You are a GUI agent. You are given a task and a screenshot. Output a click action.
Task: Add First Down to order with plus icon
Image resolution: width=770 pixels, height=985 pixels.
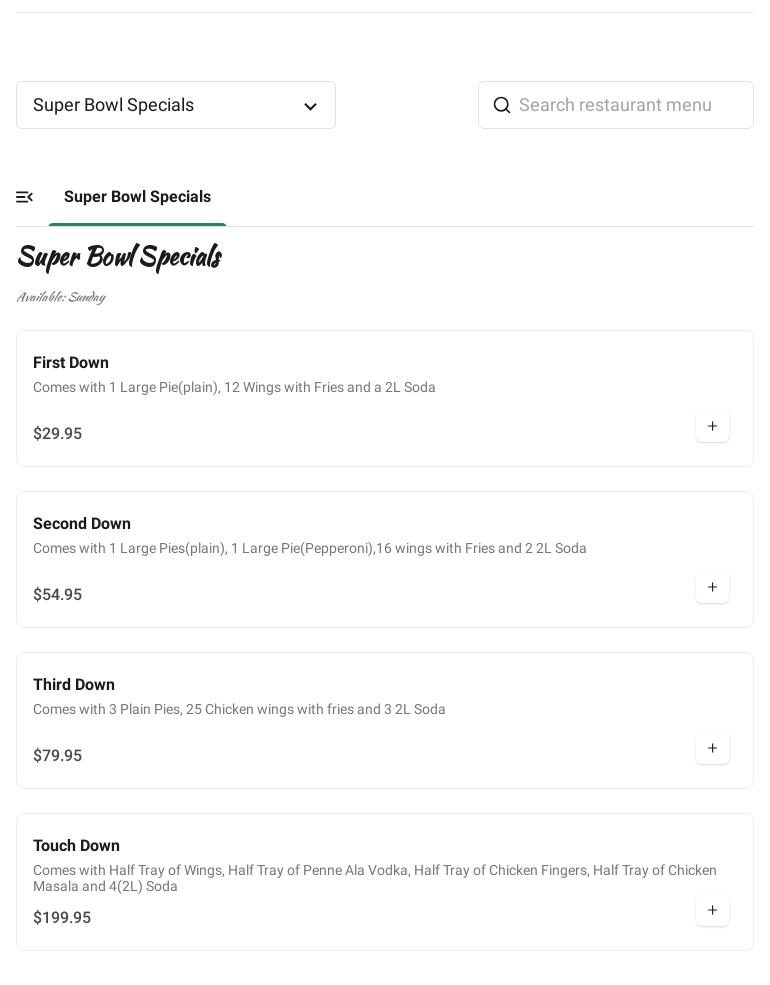(712, 427)
